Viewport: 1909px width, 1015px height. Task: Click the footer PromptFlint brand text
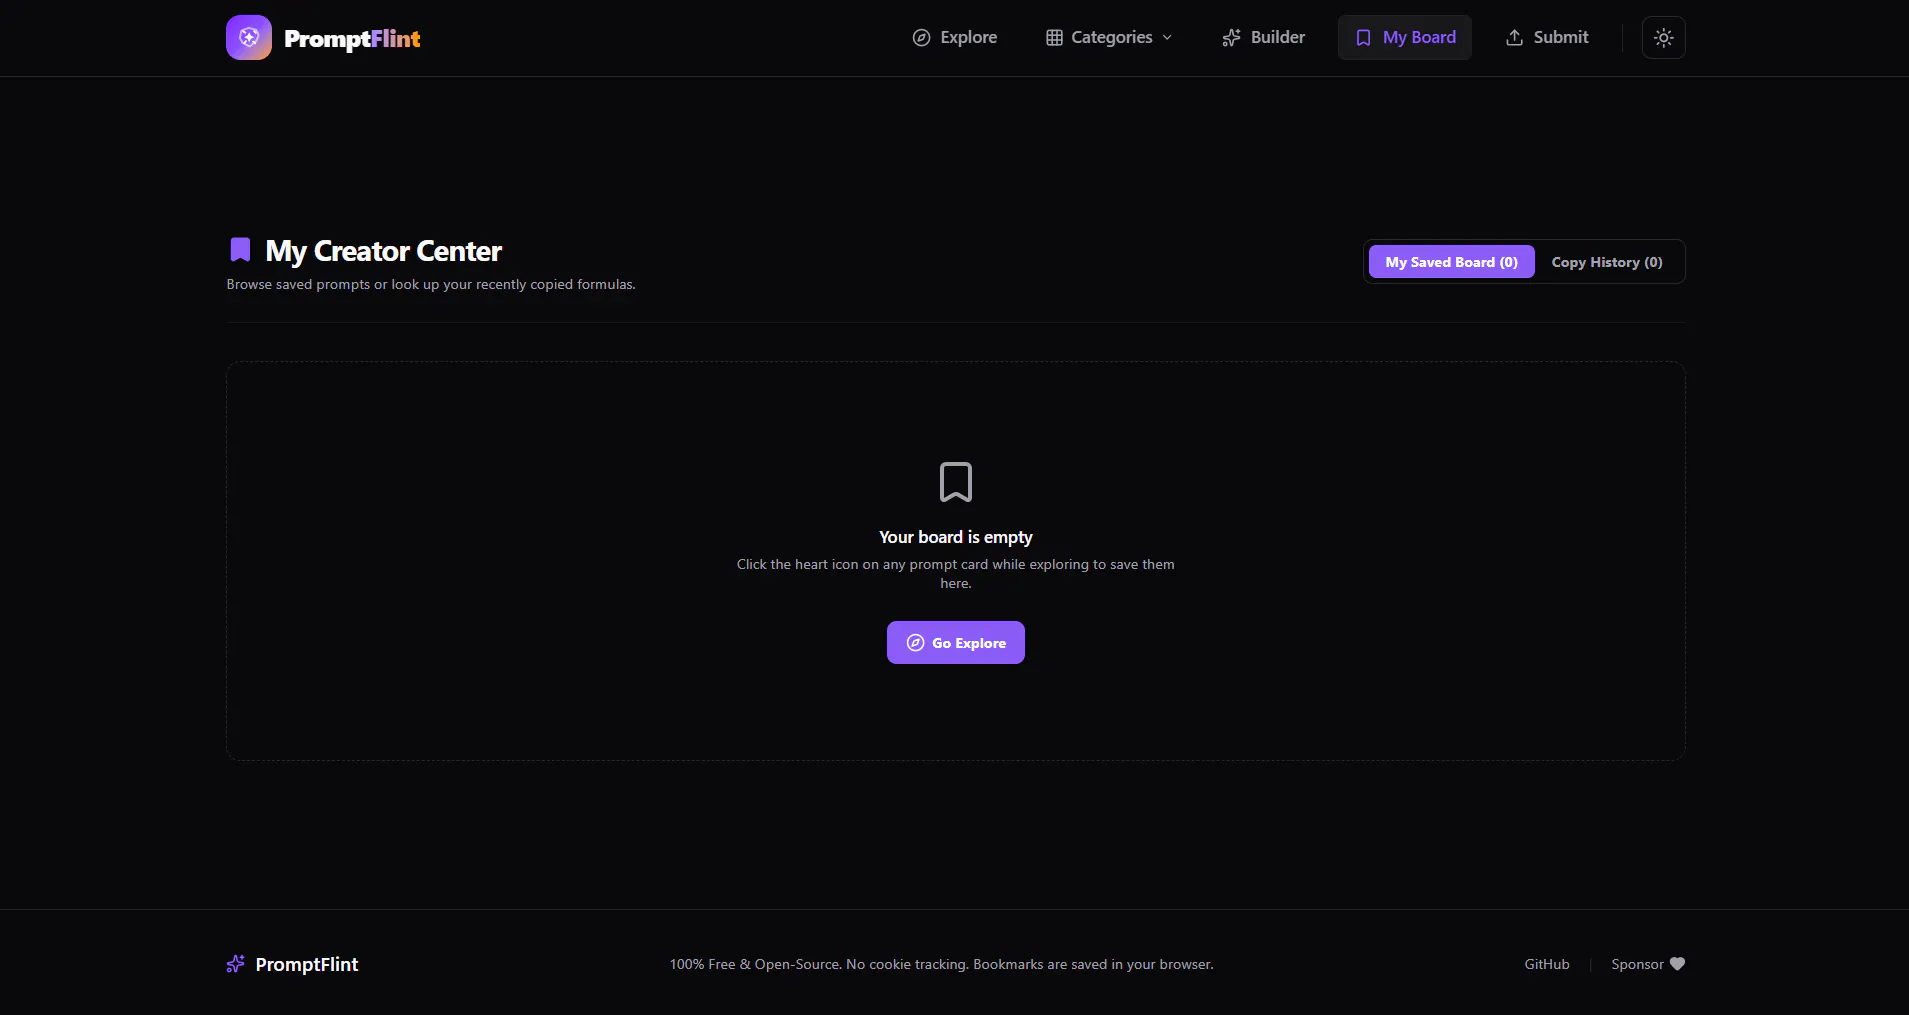coord(307,964)
